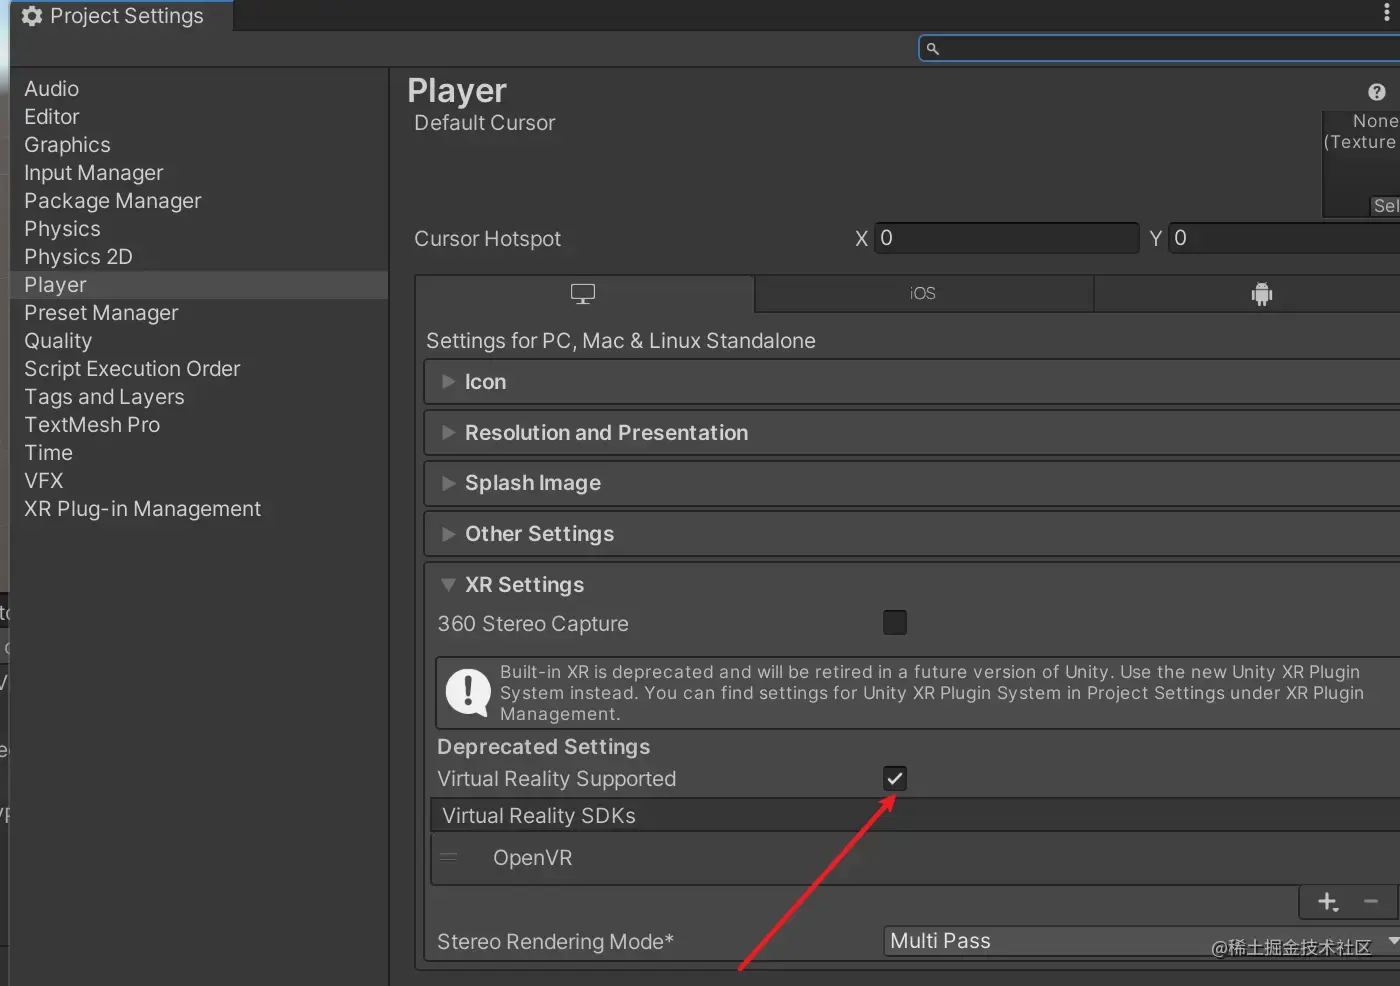The height and width of the screenshot is (986, 1400).
Task: Click Settings for PC, Mac & Linux Standalone text
Action: pos(621,341)
